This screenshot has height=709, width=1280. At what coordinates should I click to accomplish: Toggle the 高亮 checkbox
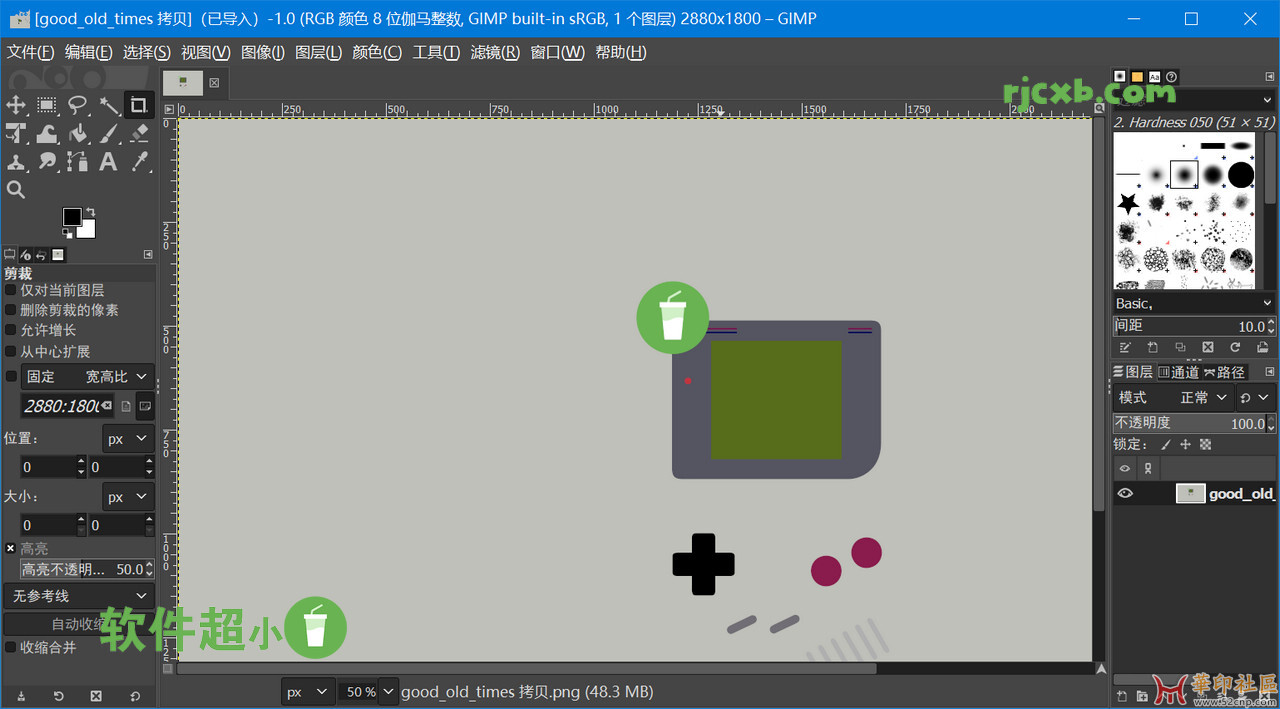pyautogui.click(x=11, y=548)
